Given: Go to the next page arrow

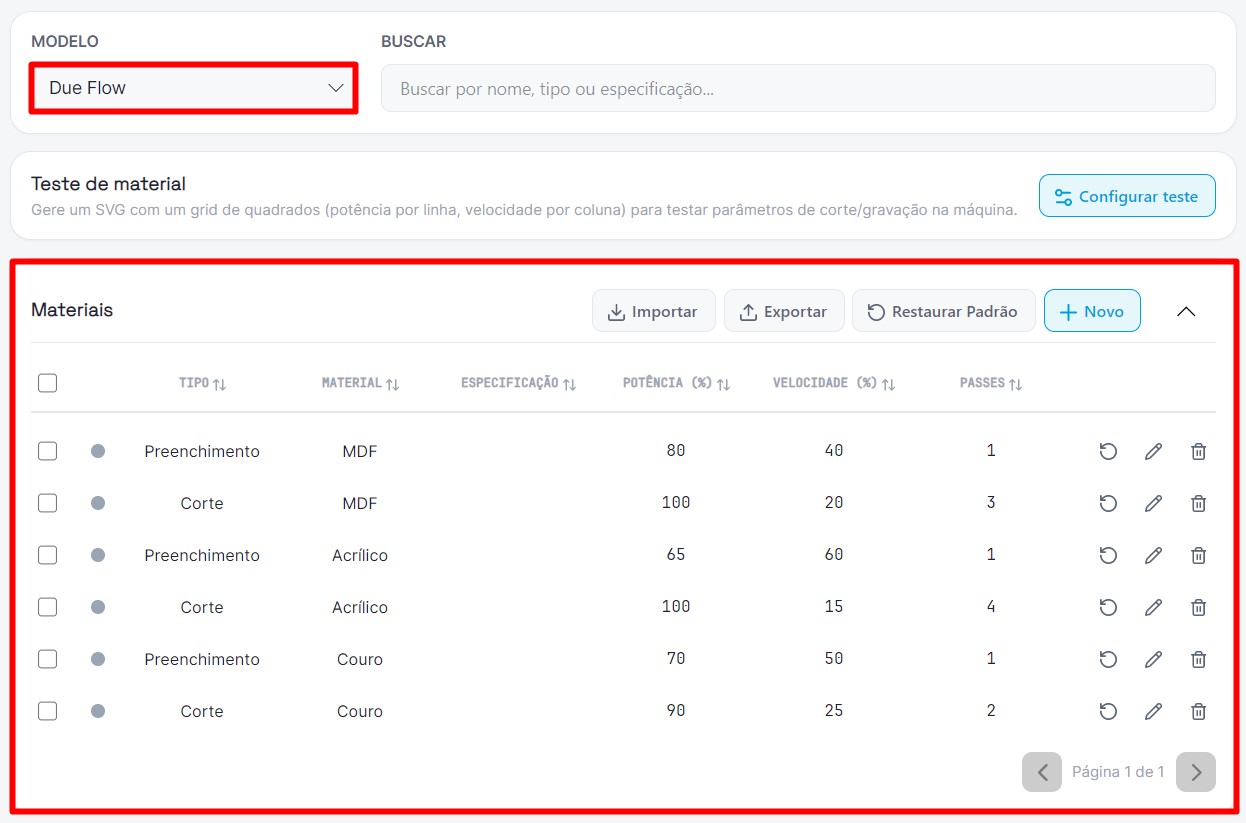Looking at the screenshot, I should pos(1196,772).
